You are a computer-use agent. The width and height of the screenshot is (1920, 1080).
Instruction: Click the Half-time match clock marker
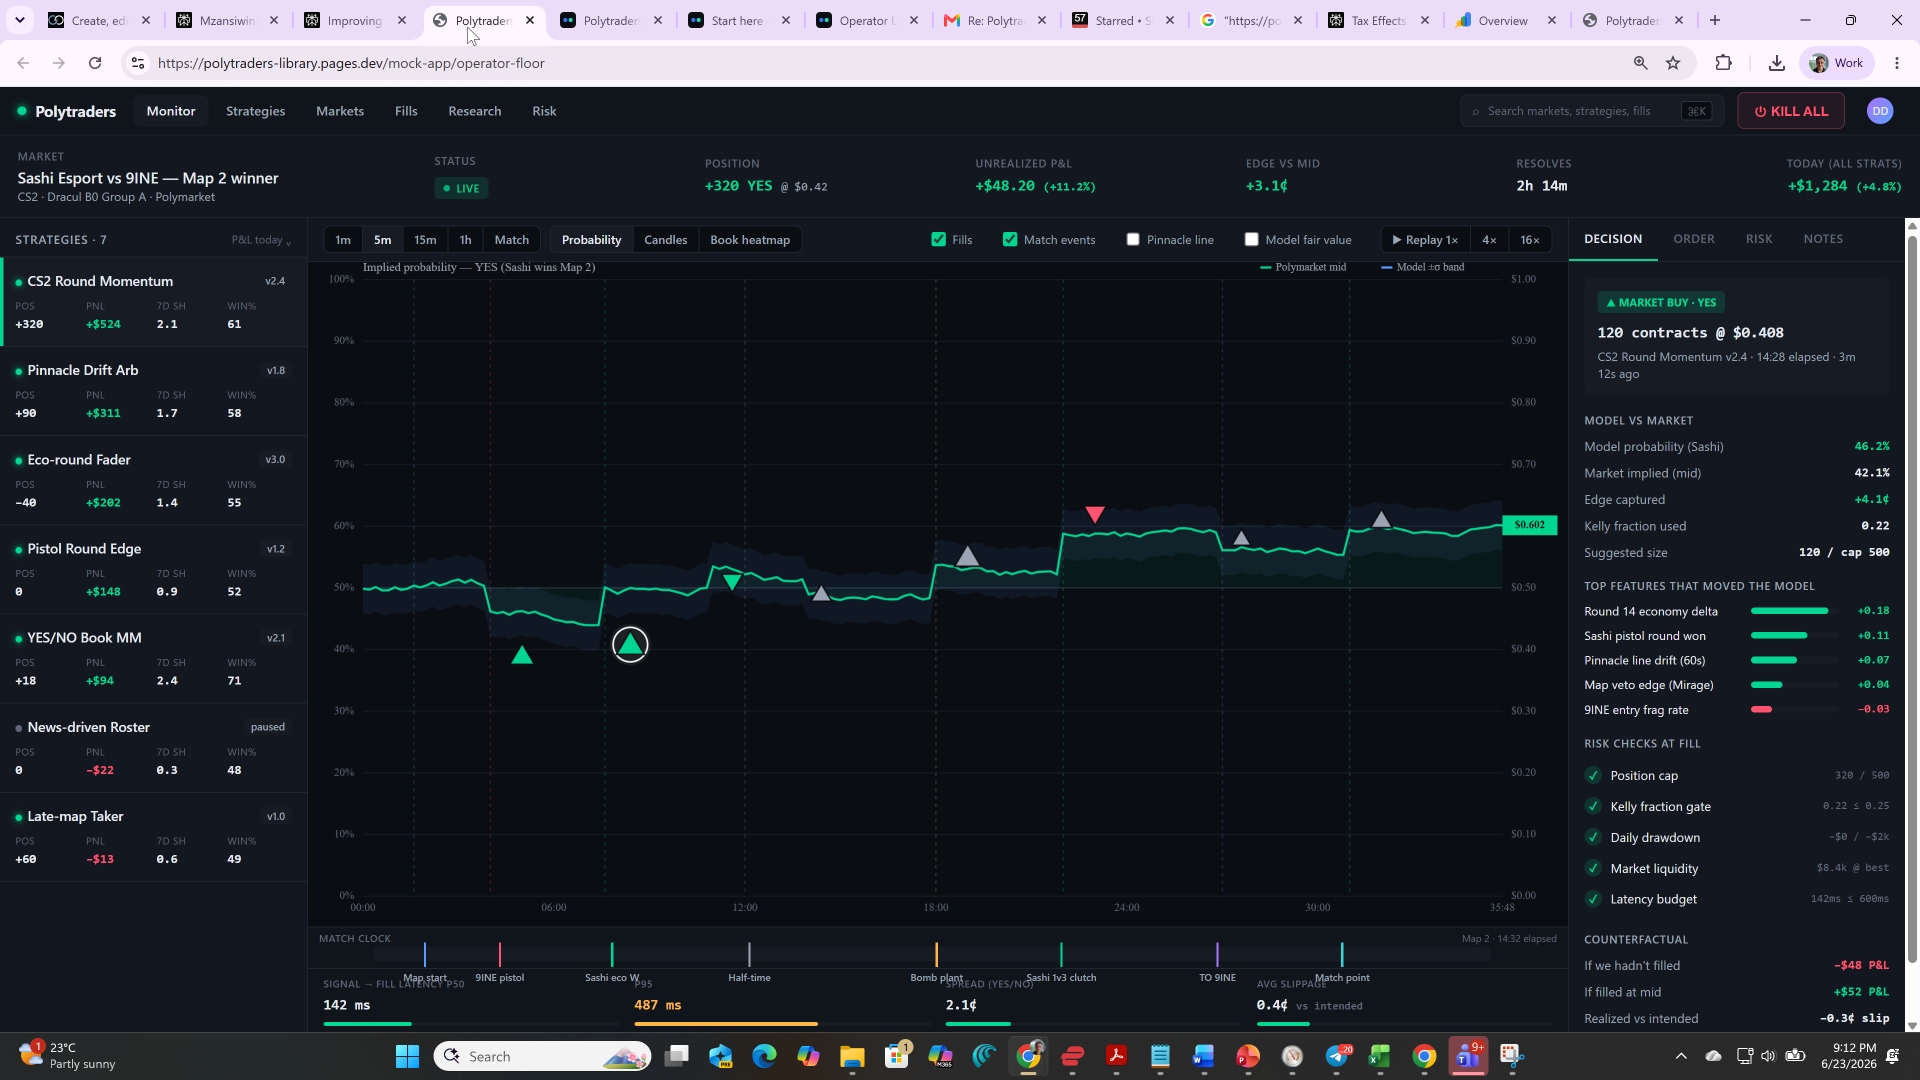click(x=749, y=955)
